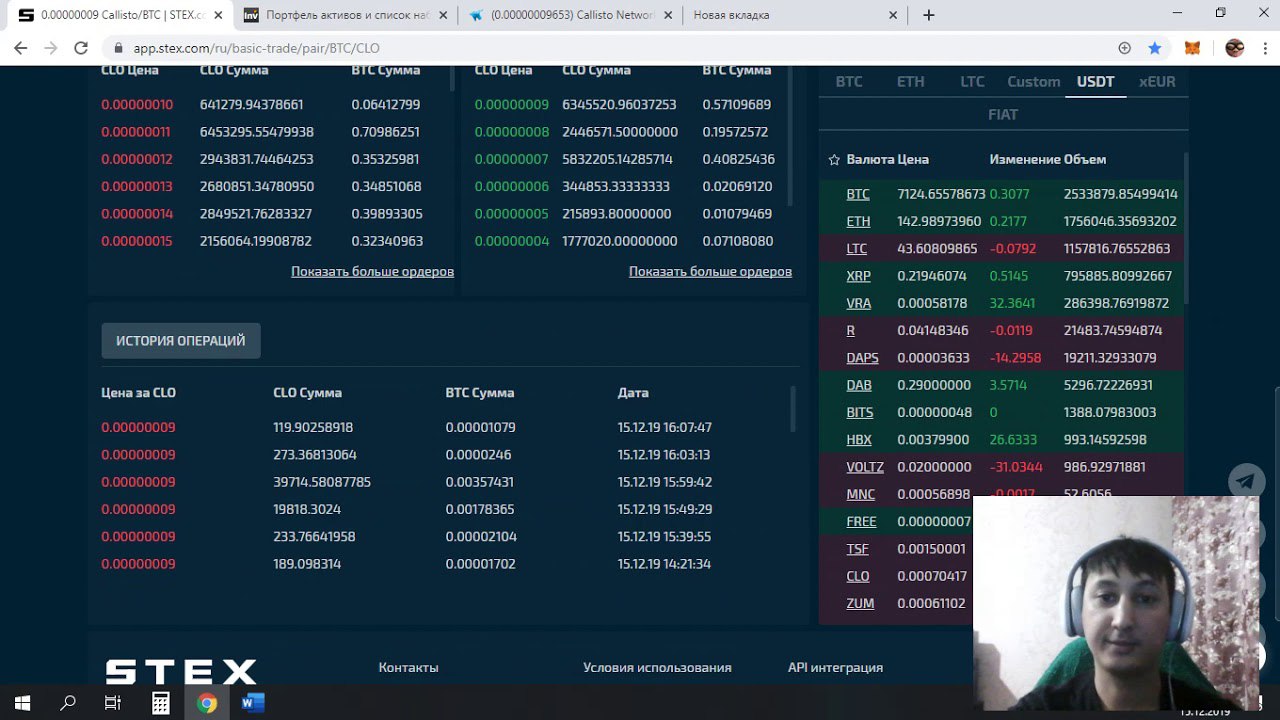
Task: Click the favorites star next to Валюта header
Action: (834, 159)
